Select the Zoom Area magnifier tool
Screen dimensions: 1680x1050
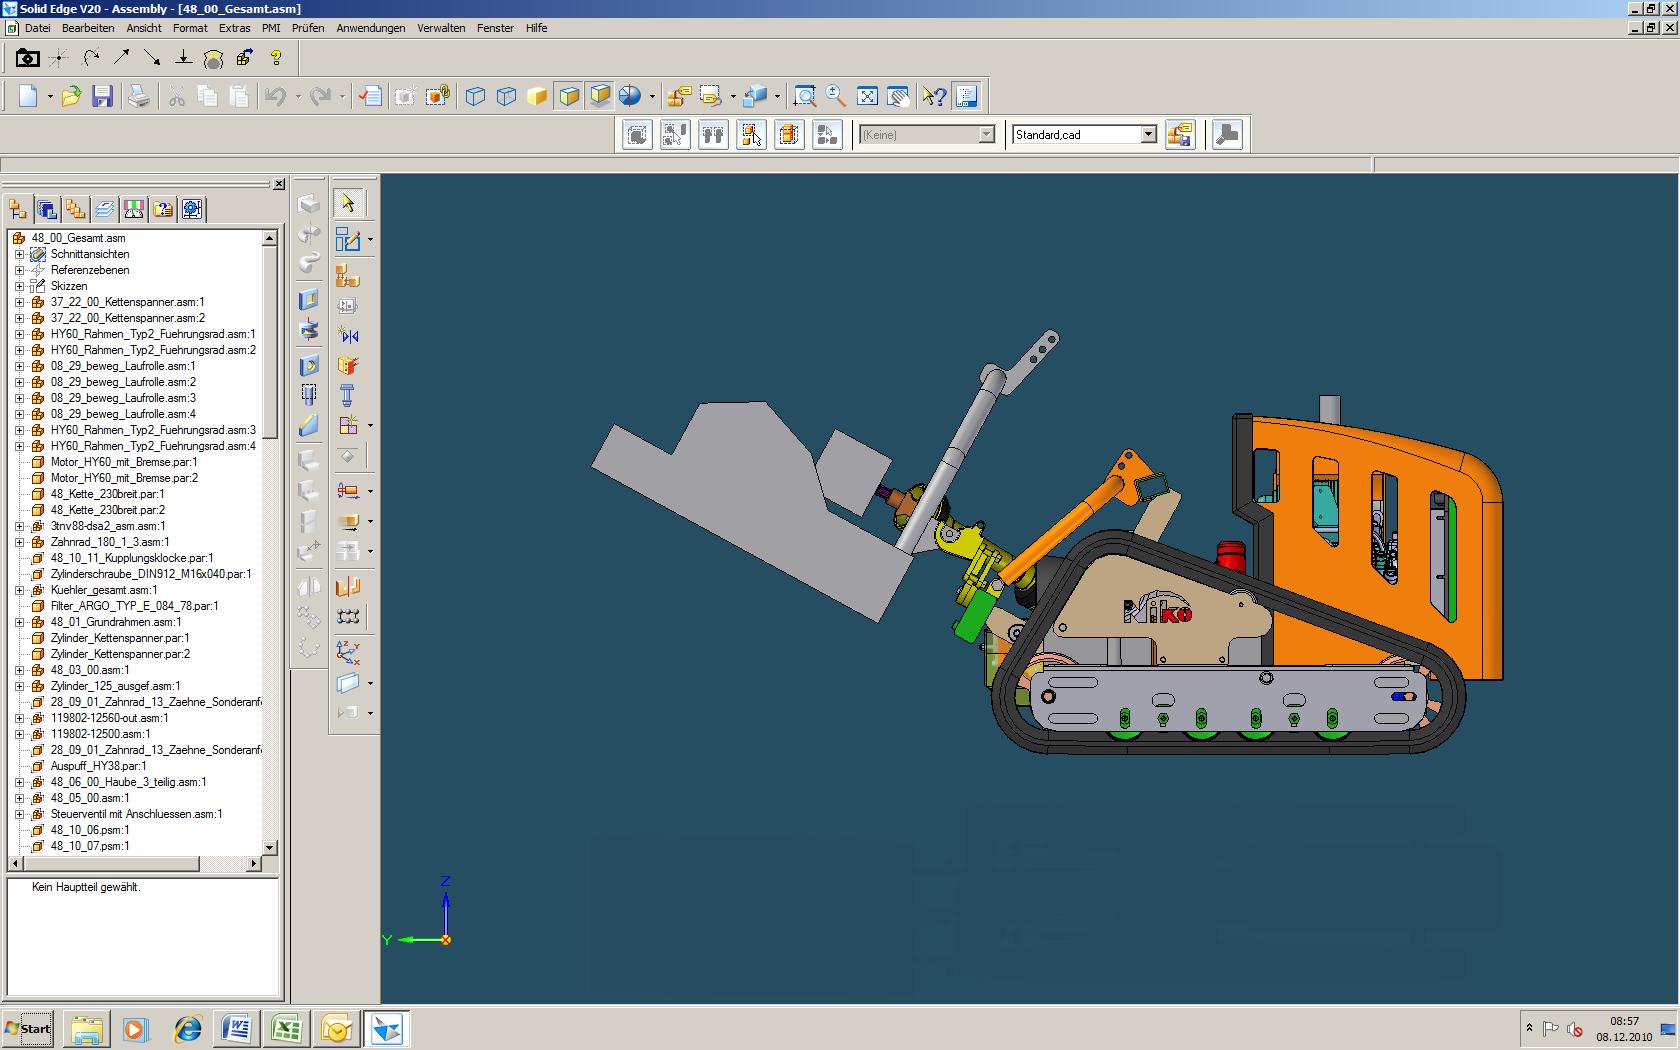click(x=804, y=96)
